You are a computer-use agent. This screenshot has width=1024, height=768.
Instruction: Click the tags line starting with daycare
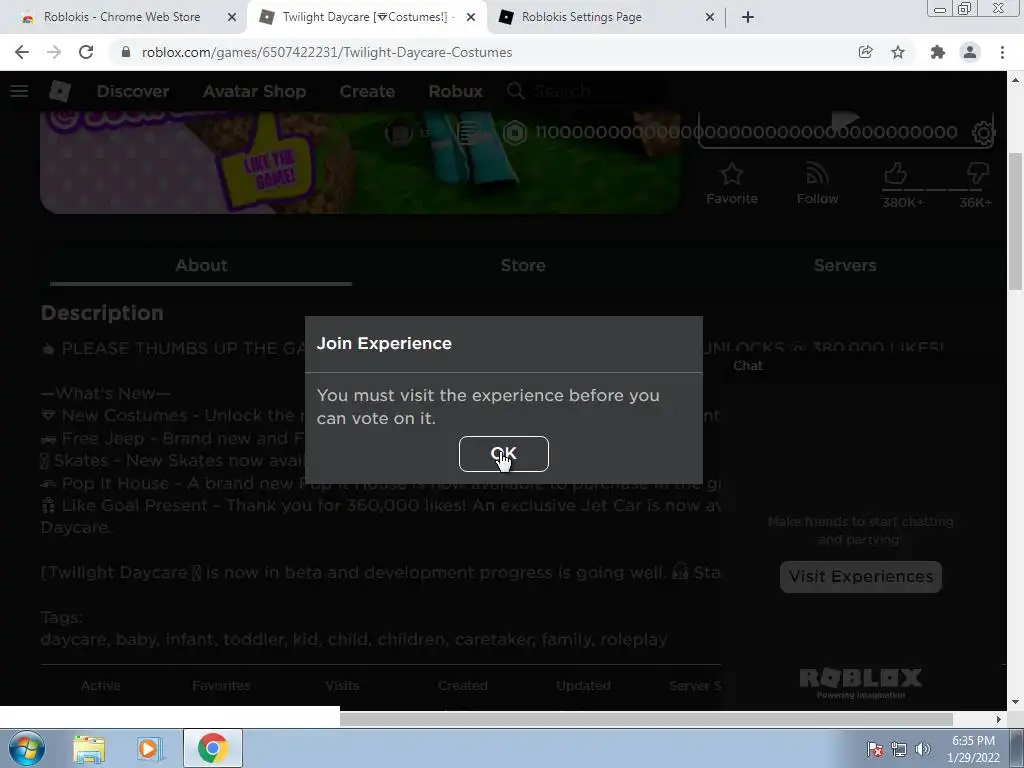[x=354, y=639]
